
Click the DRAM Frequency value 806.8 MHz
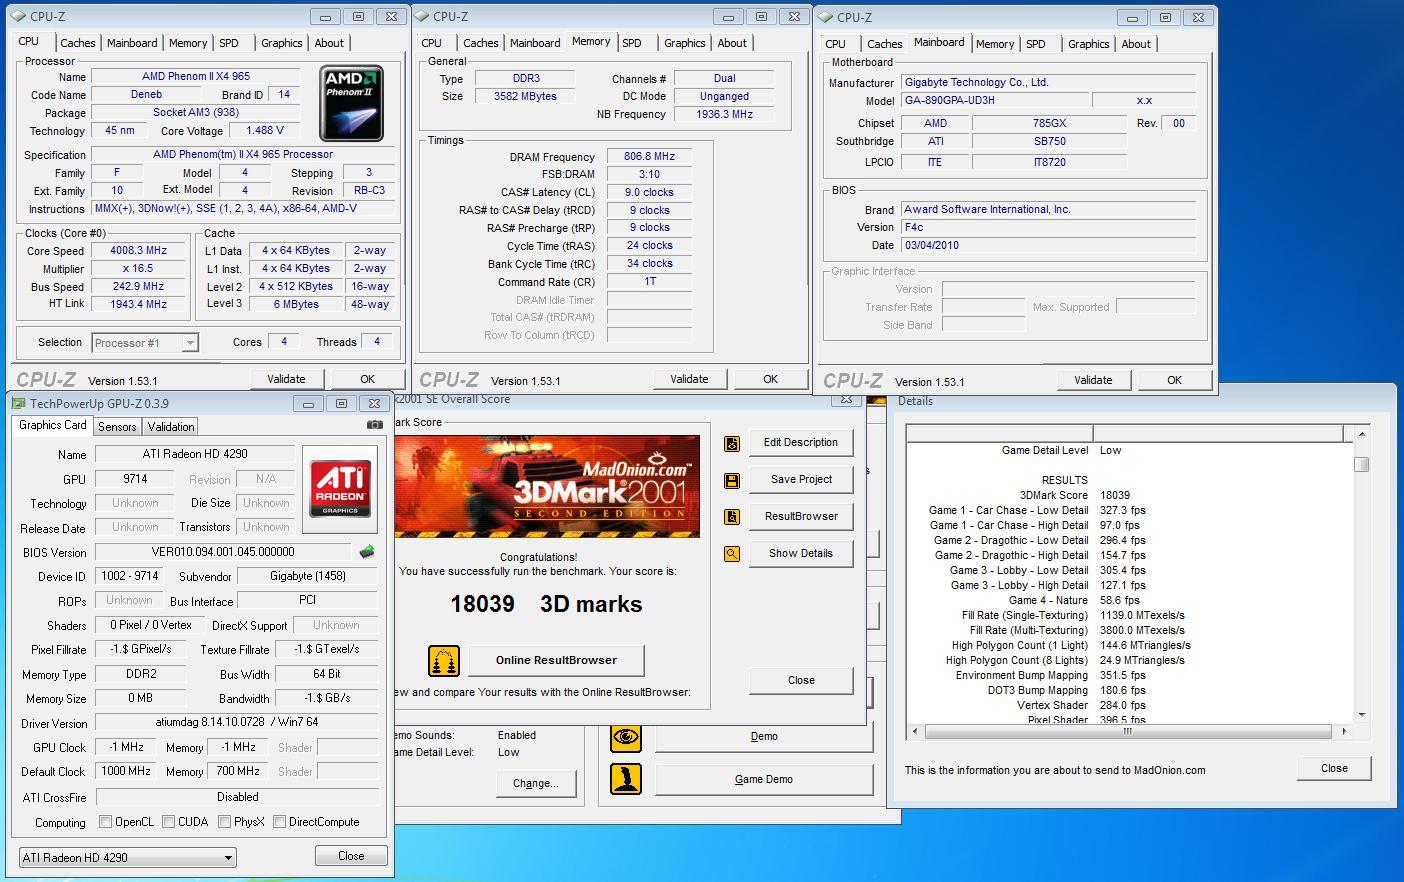(x=649, y=156)
